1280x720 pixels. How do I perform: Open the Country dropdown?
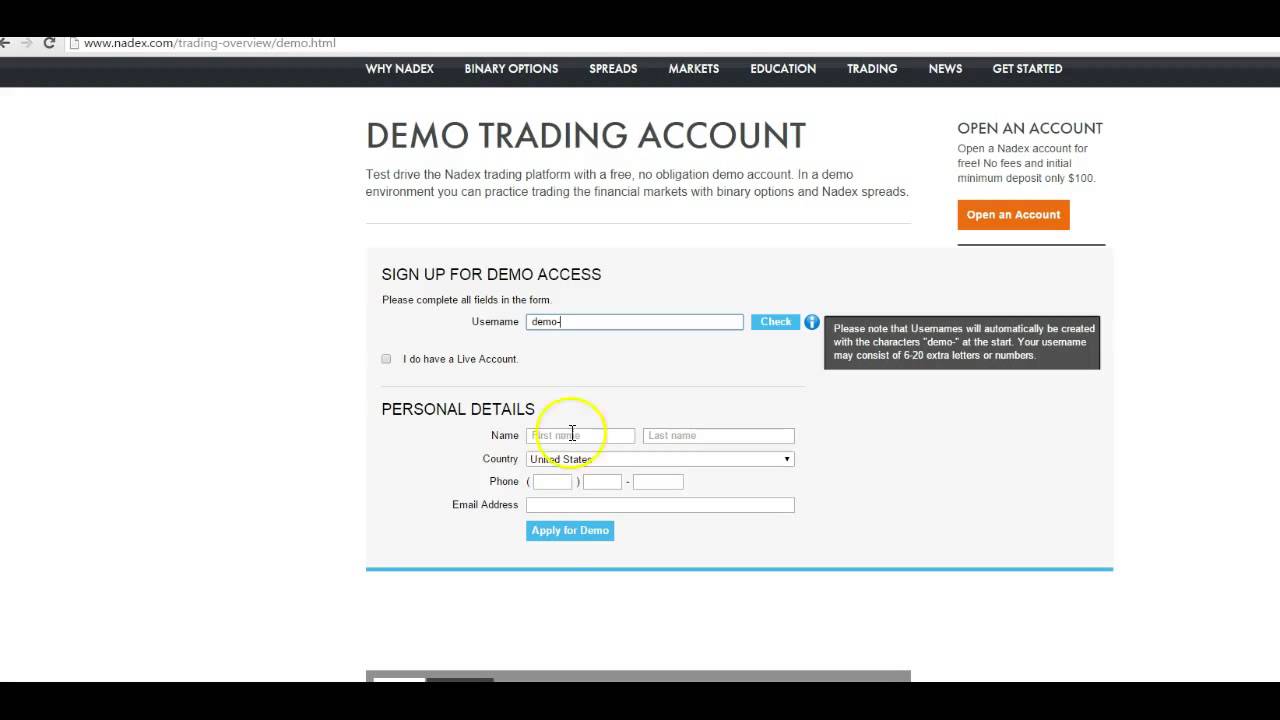click(660, 459)
